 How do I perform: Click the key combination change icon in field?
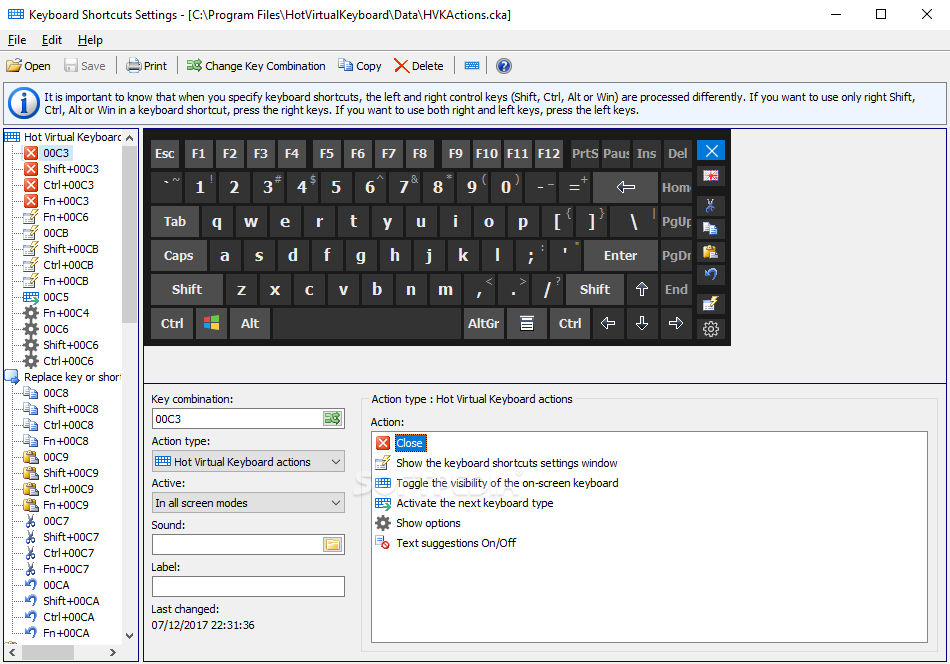(x=332, y=419)
